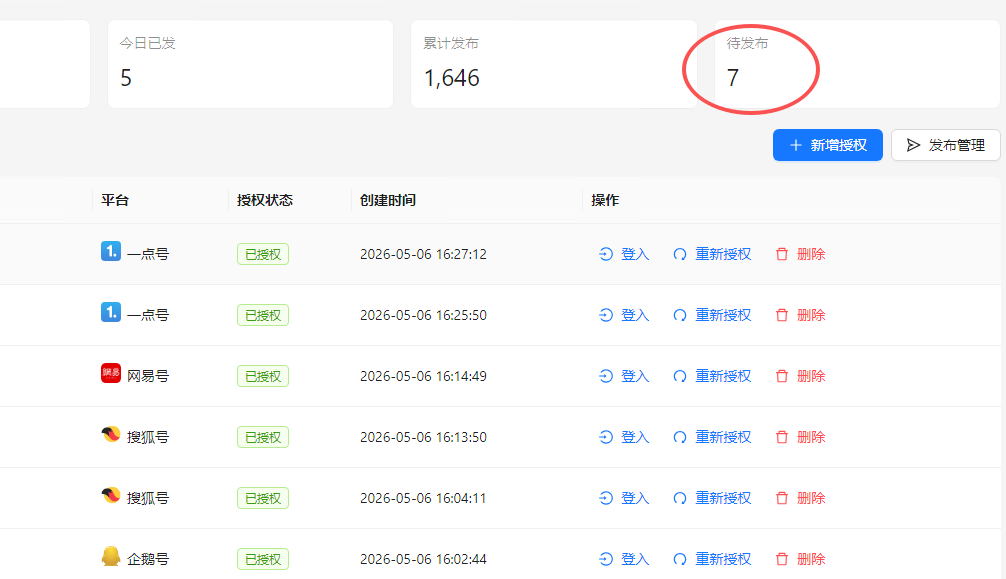Click the 今日已发 statistic card
This screenshot has height=579, width=1006.
pos(250,64)
